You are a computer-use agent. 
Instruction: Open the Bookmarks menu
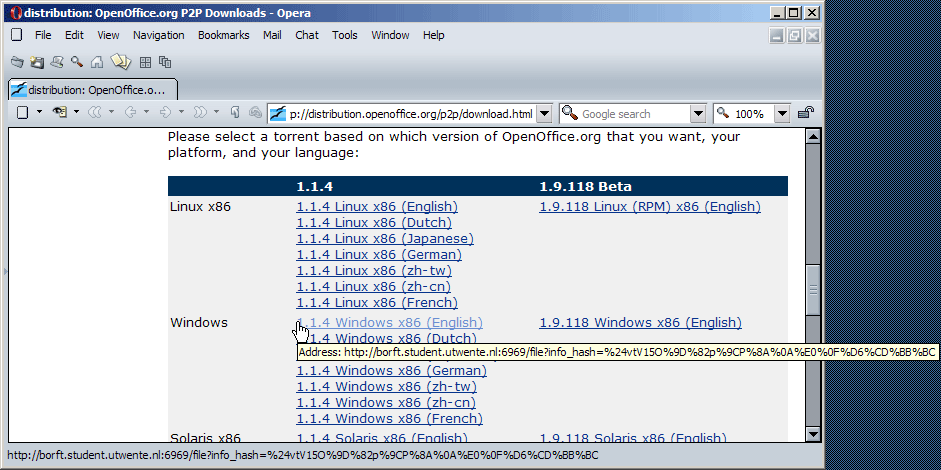click(224, 35)
